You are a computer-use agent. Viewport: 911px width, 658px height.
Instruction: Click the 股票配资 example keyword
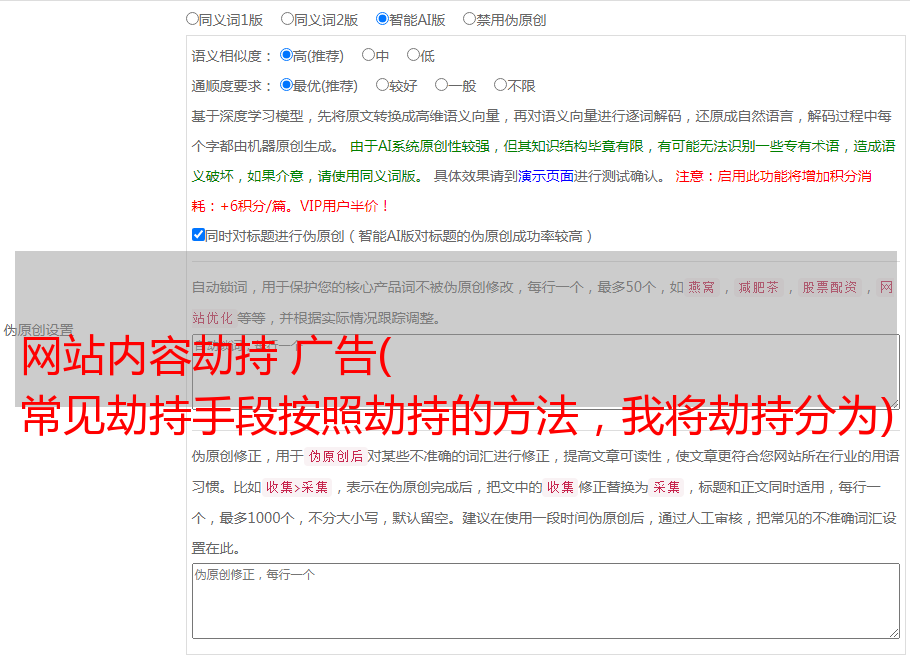pos(830,287)
